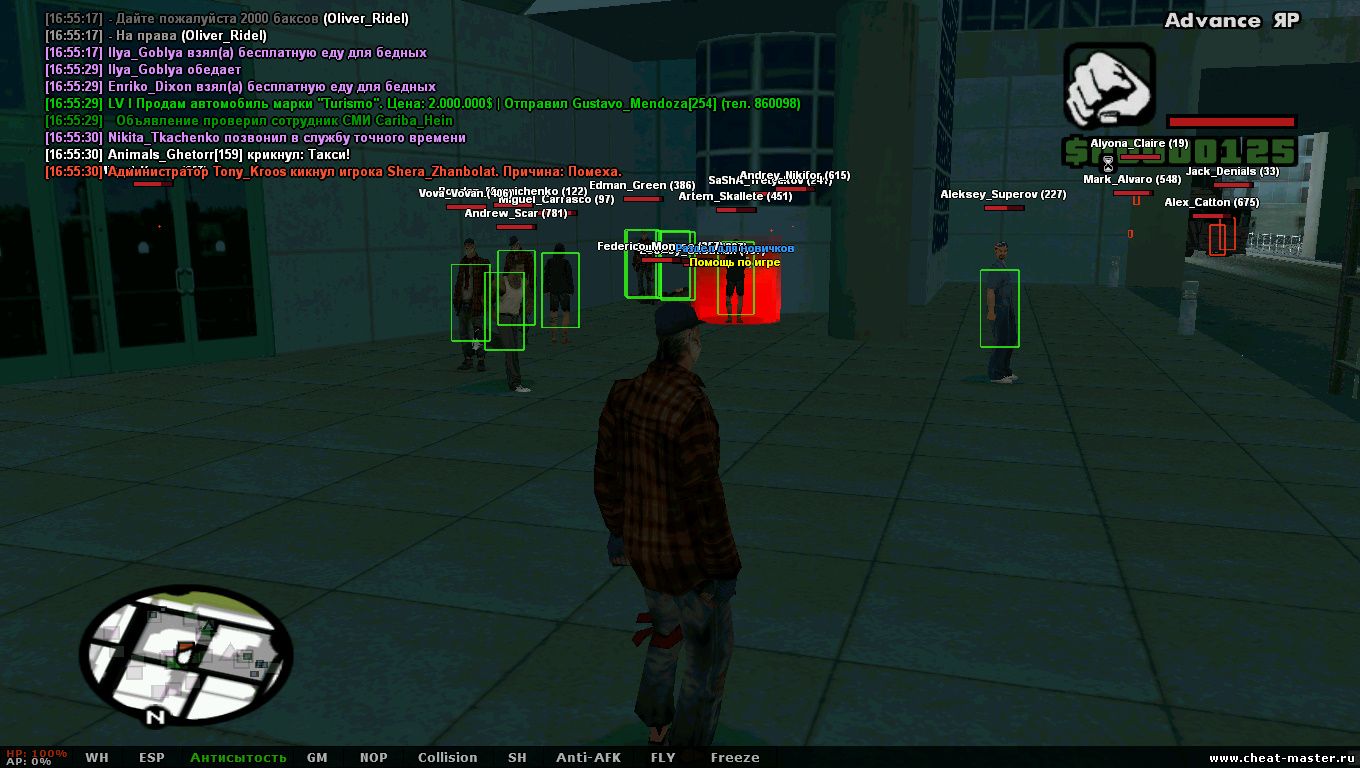Viewport: 1360px width, 768px height.
Task: Disable the Антисытость option
Action: click(238, 758)
